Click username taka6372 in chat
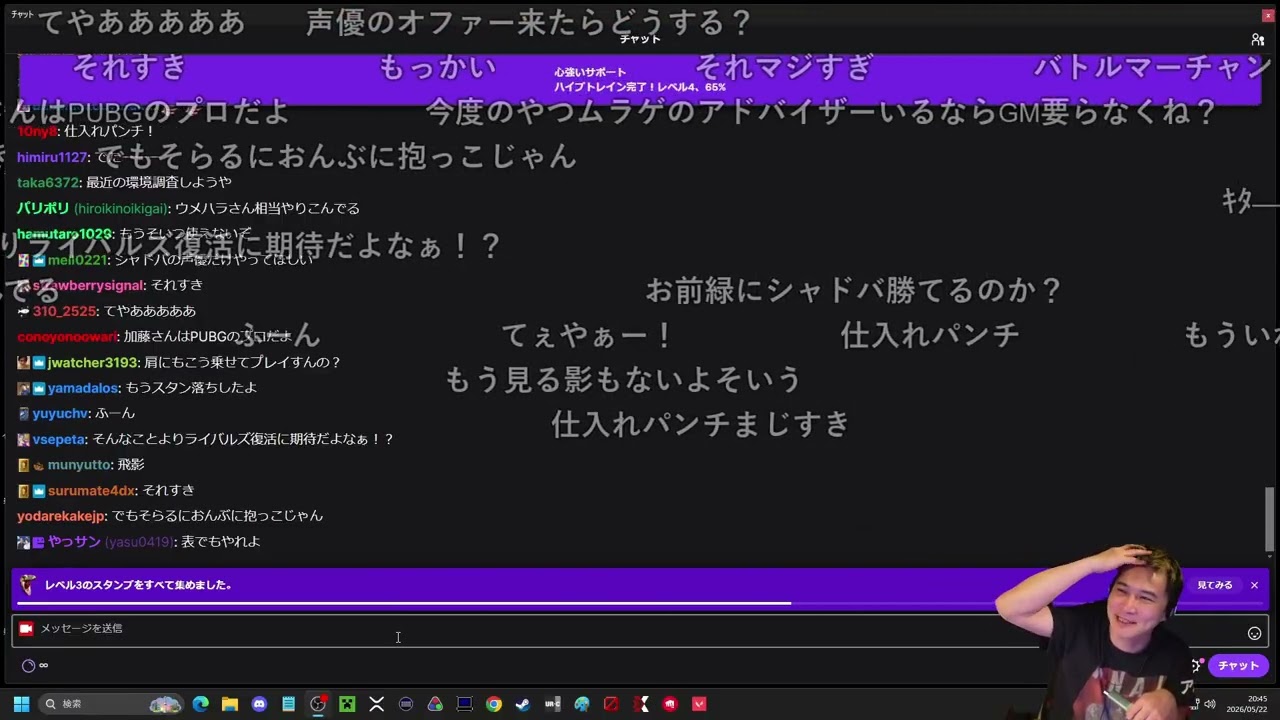This screenshot has height=720, width=1280. click(48, 182)
